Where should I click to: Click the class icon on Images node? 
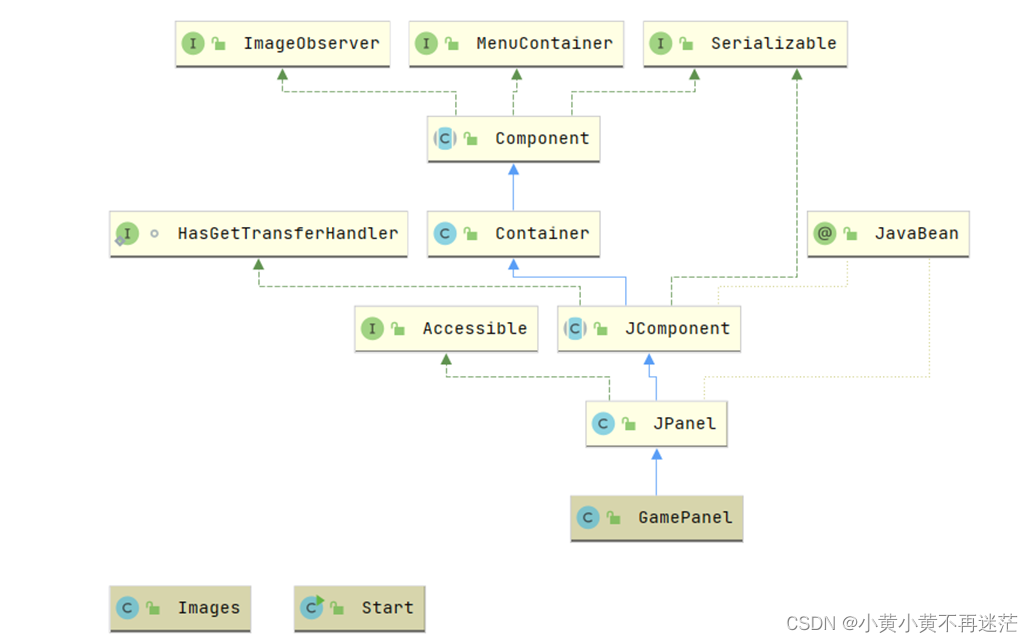click(x=127, y=607)
